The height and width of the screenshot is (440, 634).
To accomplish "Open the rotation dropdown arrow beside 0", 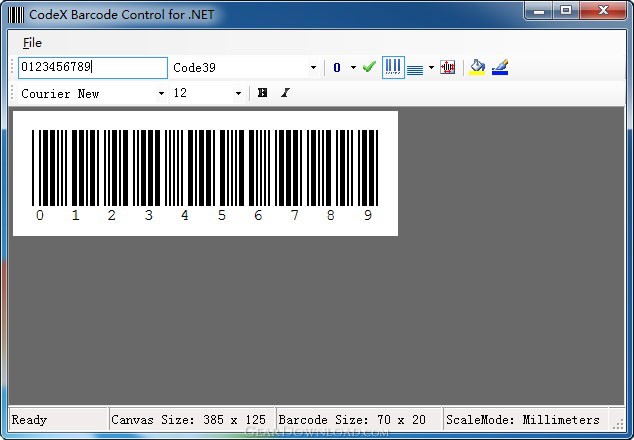I will pyautogui.click(x=353, y=68).
